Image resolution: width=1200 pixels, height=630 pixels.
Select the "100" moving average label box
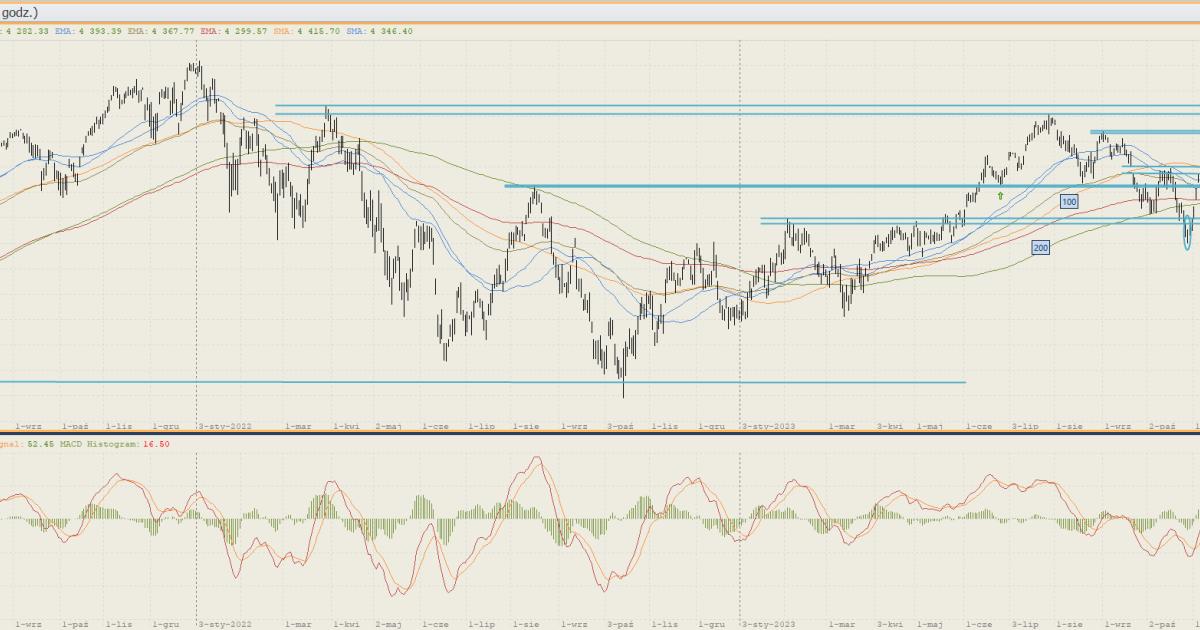coord(1069,202)
